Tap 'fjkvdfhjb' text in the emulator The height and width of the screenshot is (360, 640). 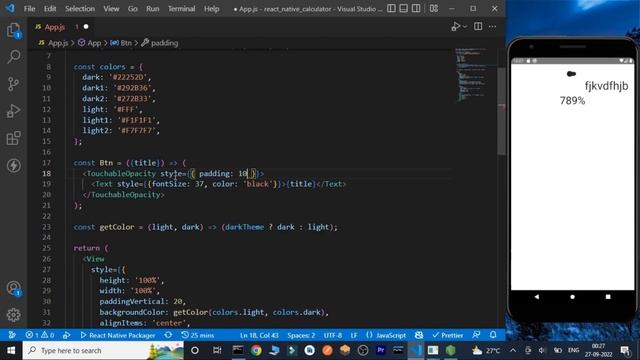(x=607, y=86)
